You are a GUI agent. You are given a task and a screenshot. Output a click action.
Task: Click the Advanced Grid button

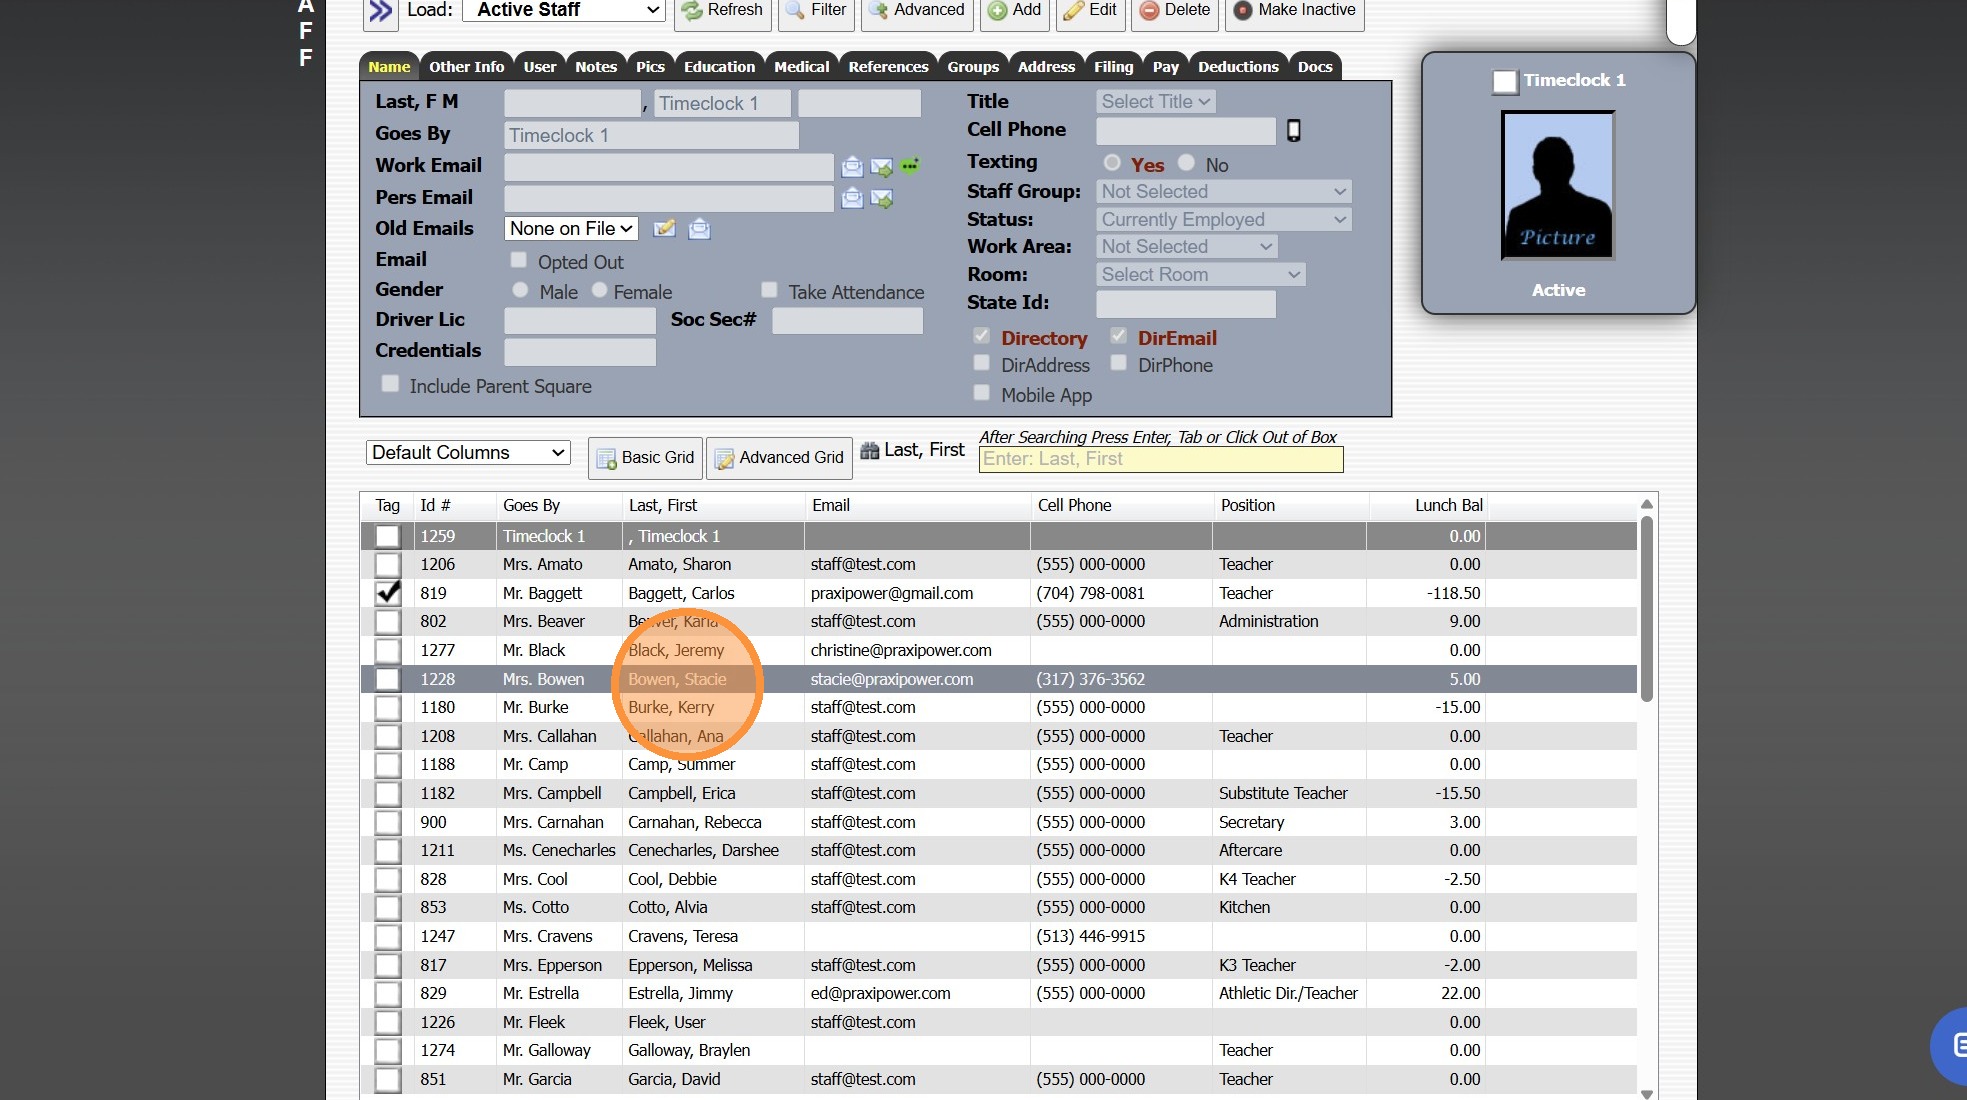tap(780, 458)
